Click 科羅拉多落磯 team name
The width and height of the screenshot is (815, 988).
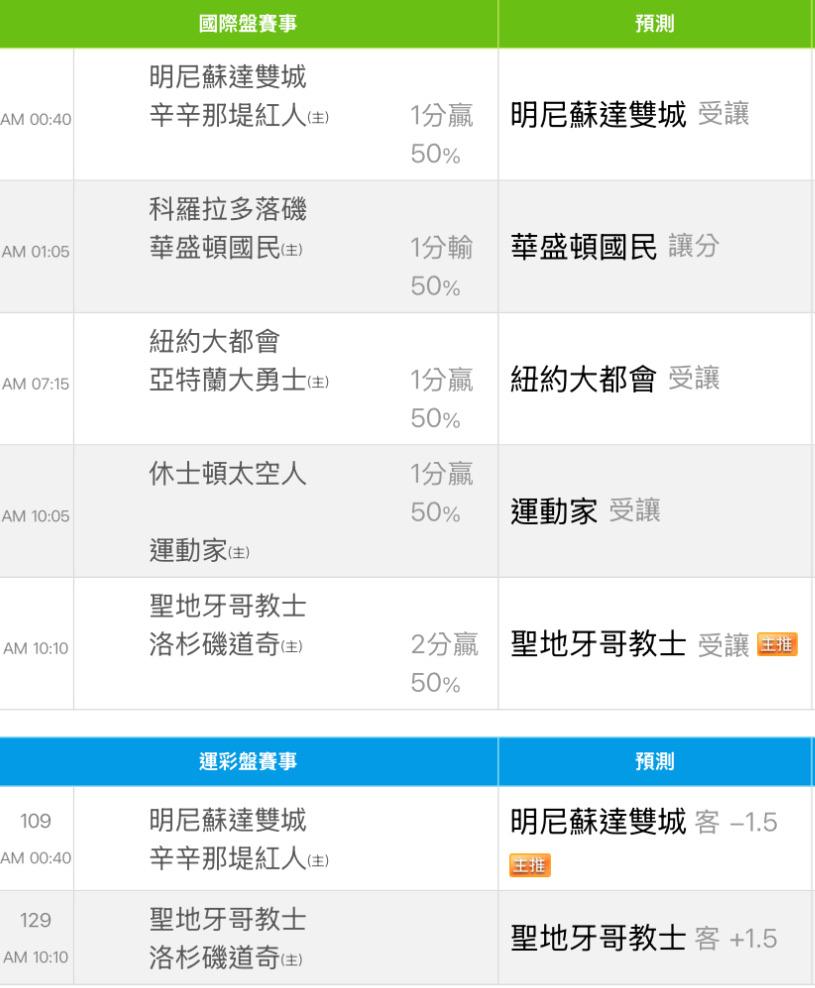coord(228,209)
